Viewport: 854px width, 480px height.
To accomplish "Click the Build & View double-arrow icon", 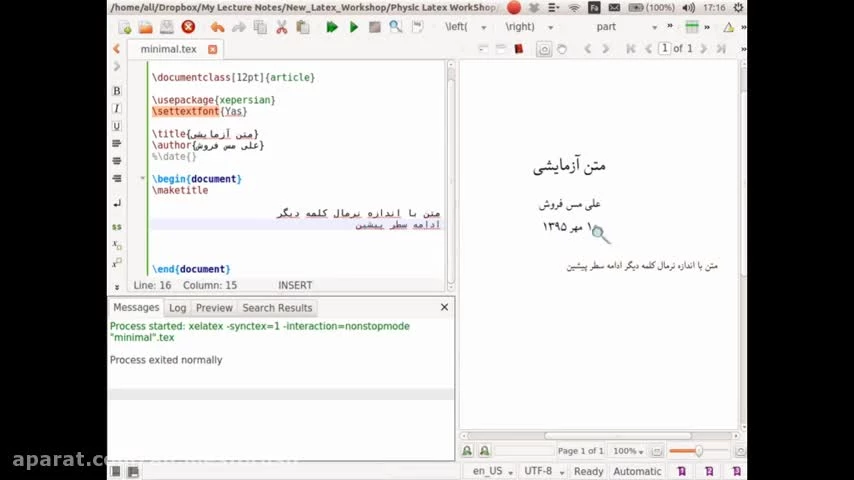I will [331, 27].
